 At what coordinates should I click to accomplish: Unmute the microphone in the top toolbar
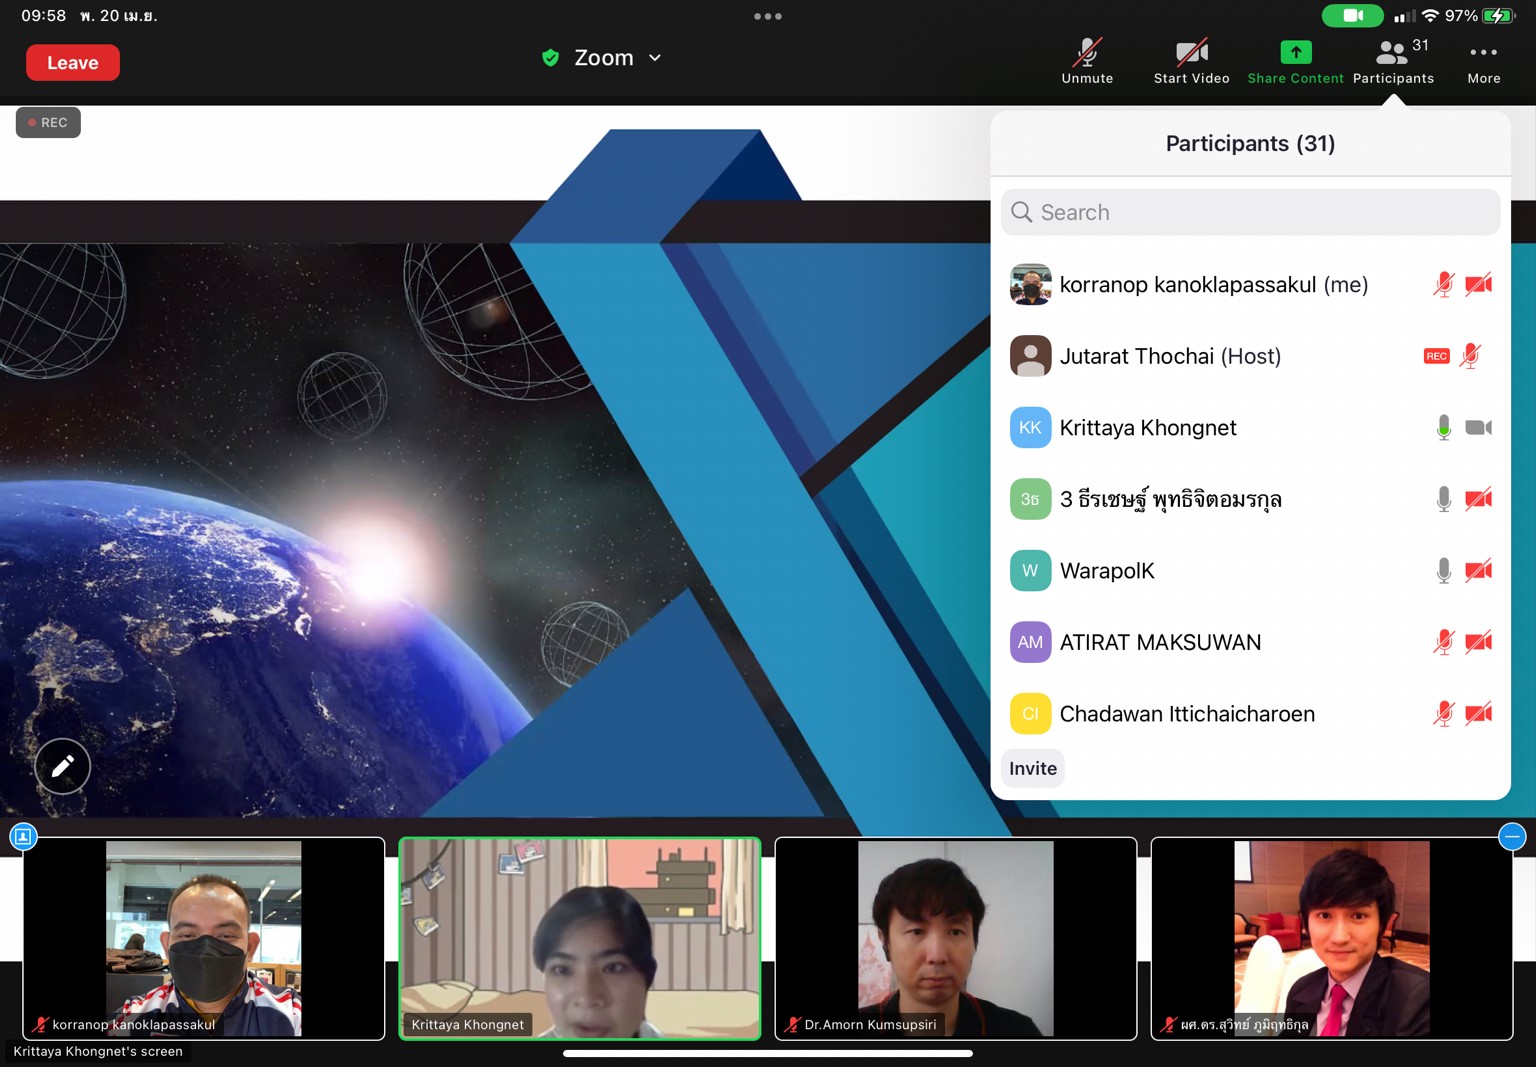click(x=1087, y=61)
